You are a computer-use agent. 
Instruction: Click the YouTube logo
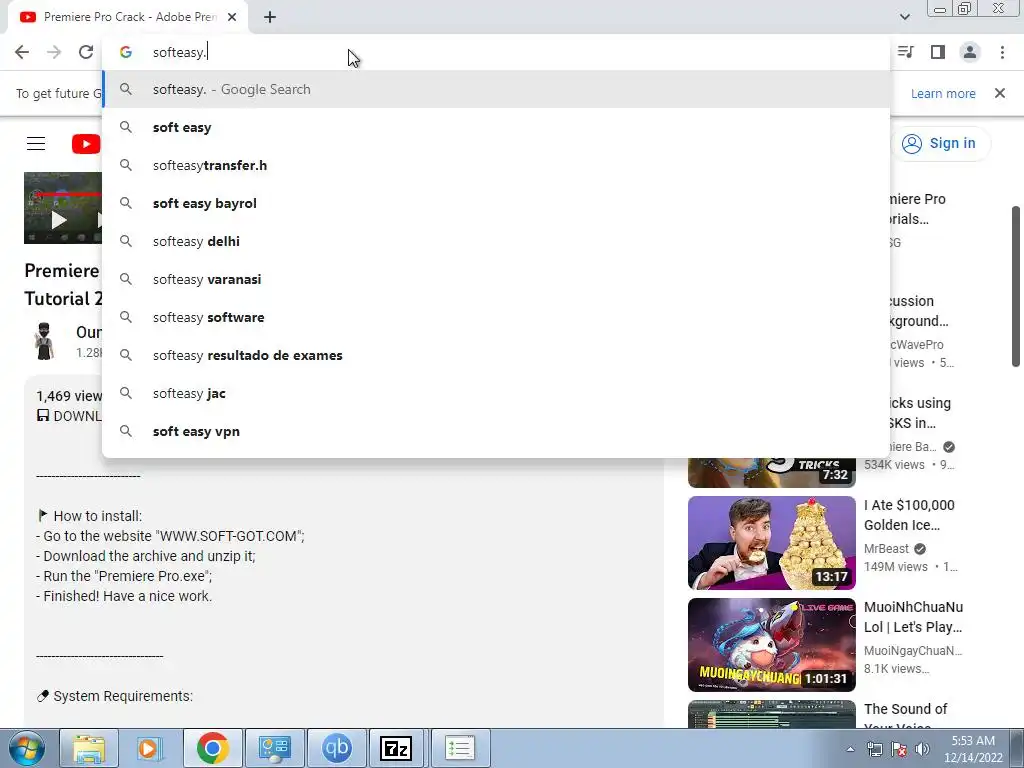(86, 144)
